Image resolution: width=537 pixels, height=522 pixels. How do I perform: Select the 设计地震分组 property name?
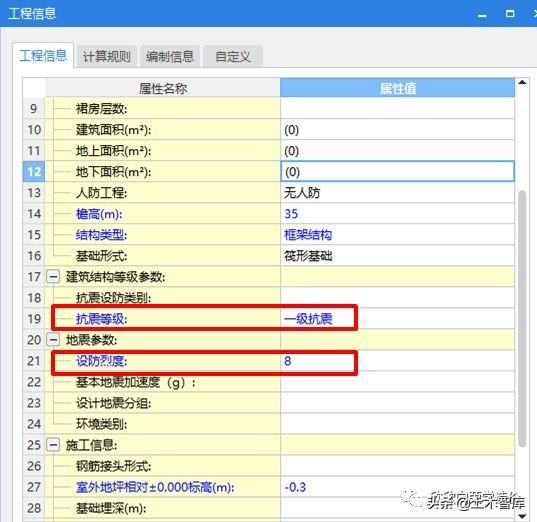tap(113, 403)
